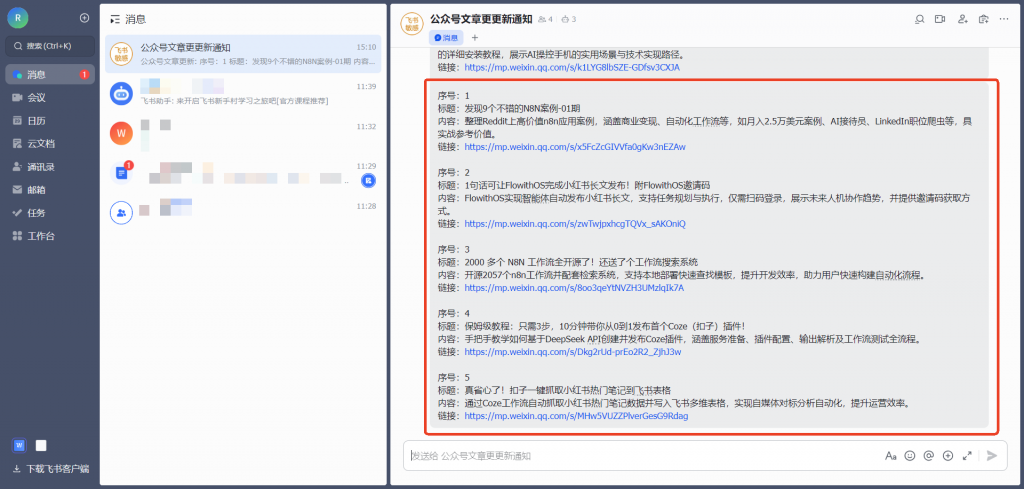The image size is (1024, 489).
Task: Click the send arrow button
Action: click(x=992, y=456)
